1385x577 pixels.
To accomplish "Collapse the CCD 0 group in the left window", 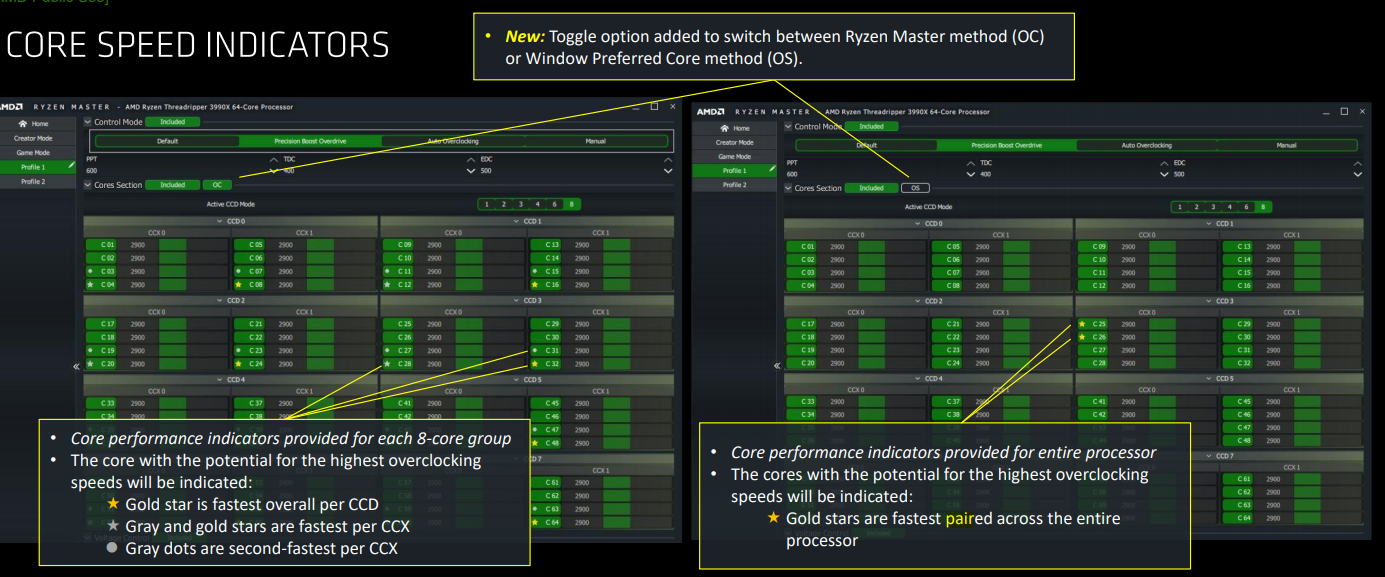I will click(x=218, y=221).
